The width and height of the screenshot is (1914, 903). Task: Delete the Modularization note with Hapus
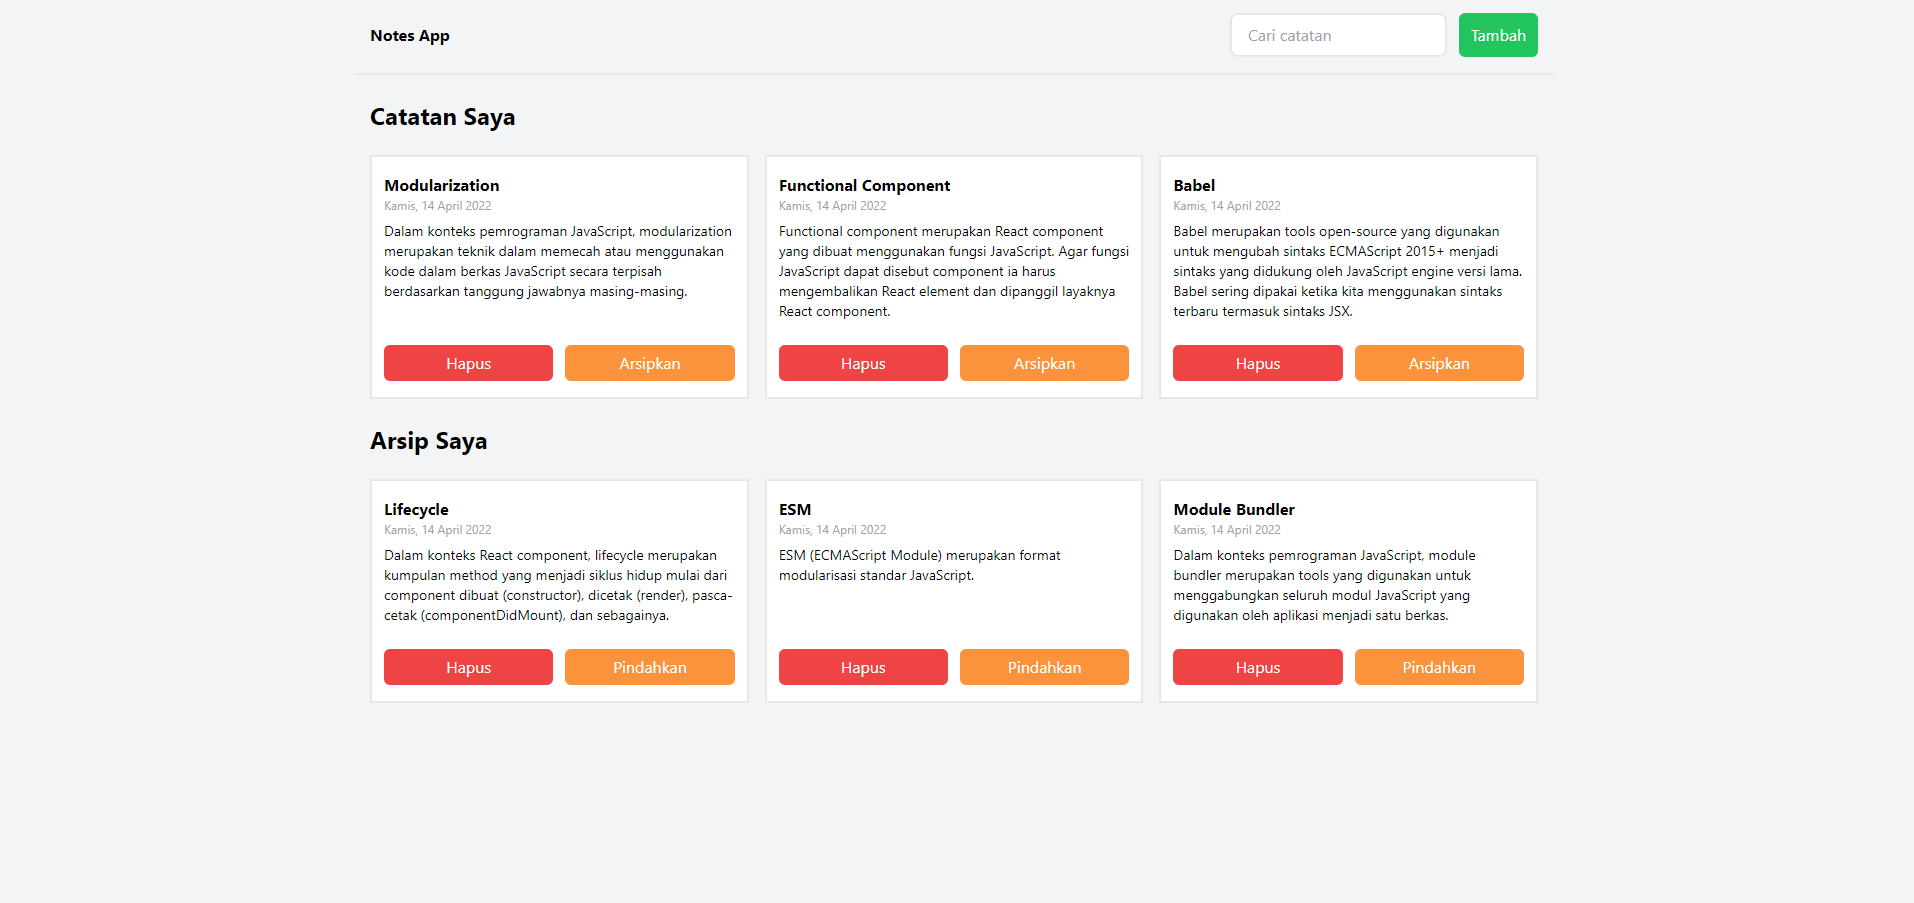pos(468,363)
